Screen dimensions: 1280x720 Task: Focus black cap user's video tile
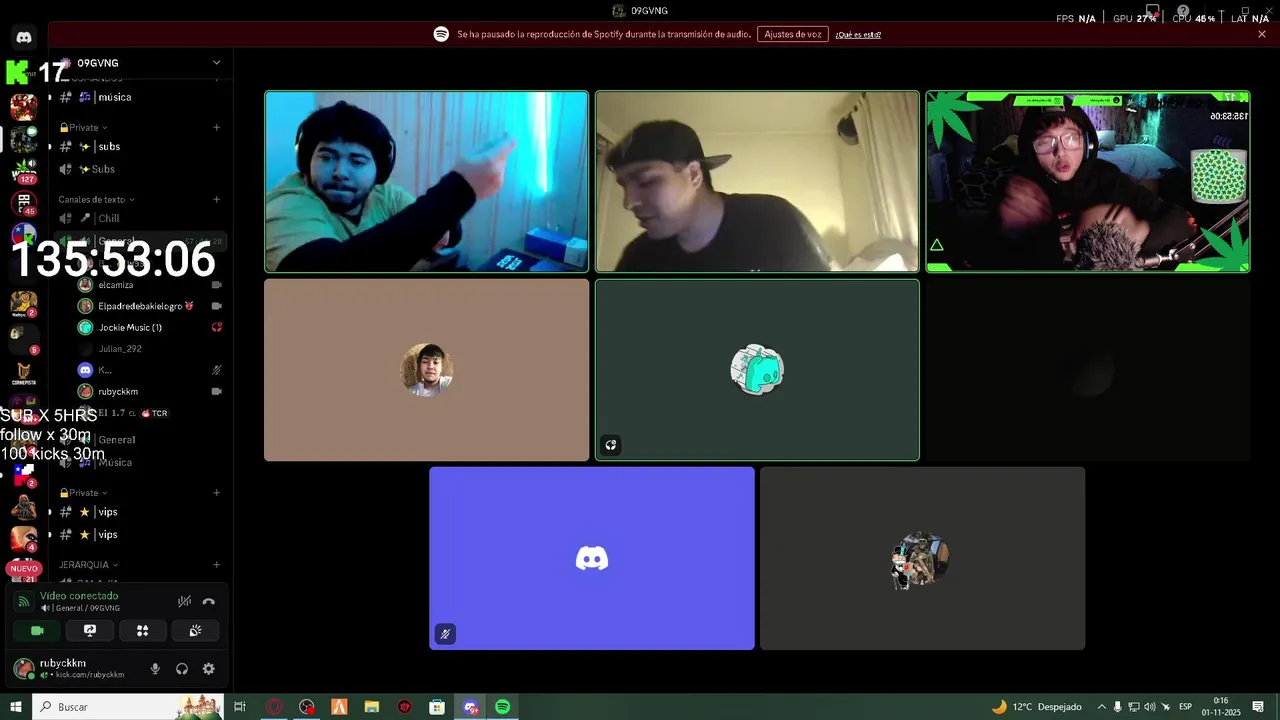[x=757, y=181]
